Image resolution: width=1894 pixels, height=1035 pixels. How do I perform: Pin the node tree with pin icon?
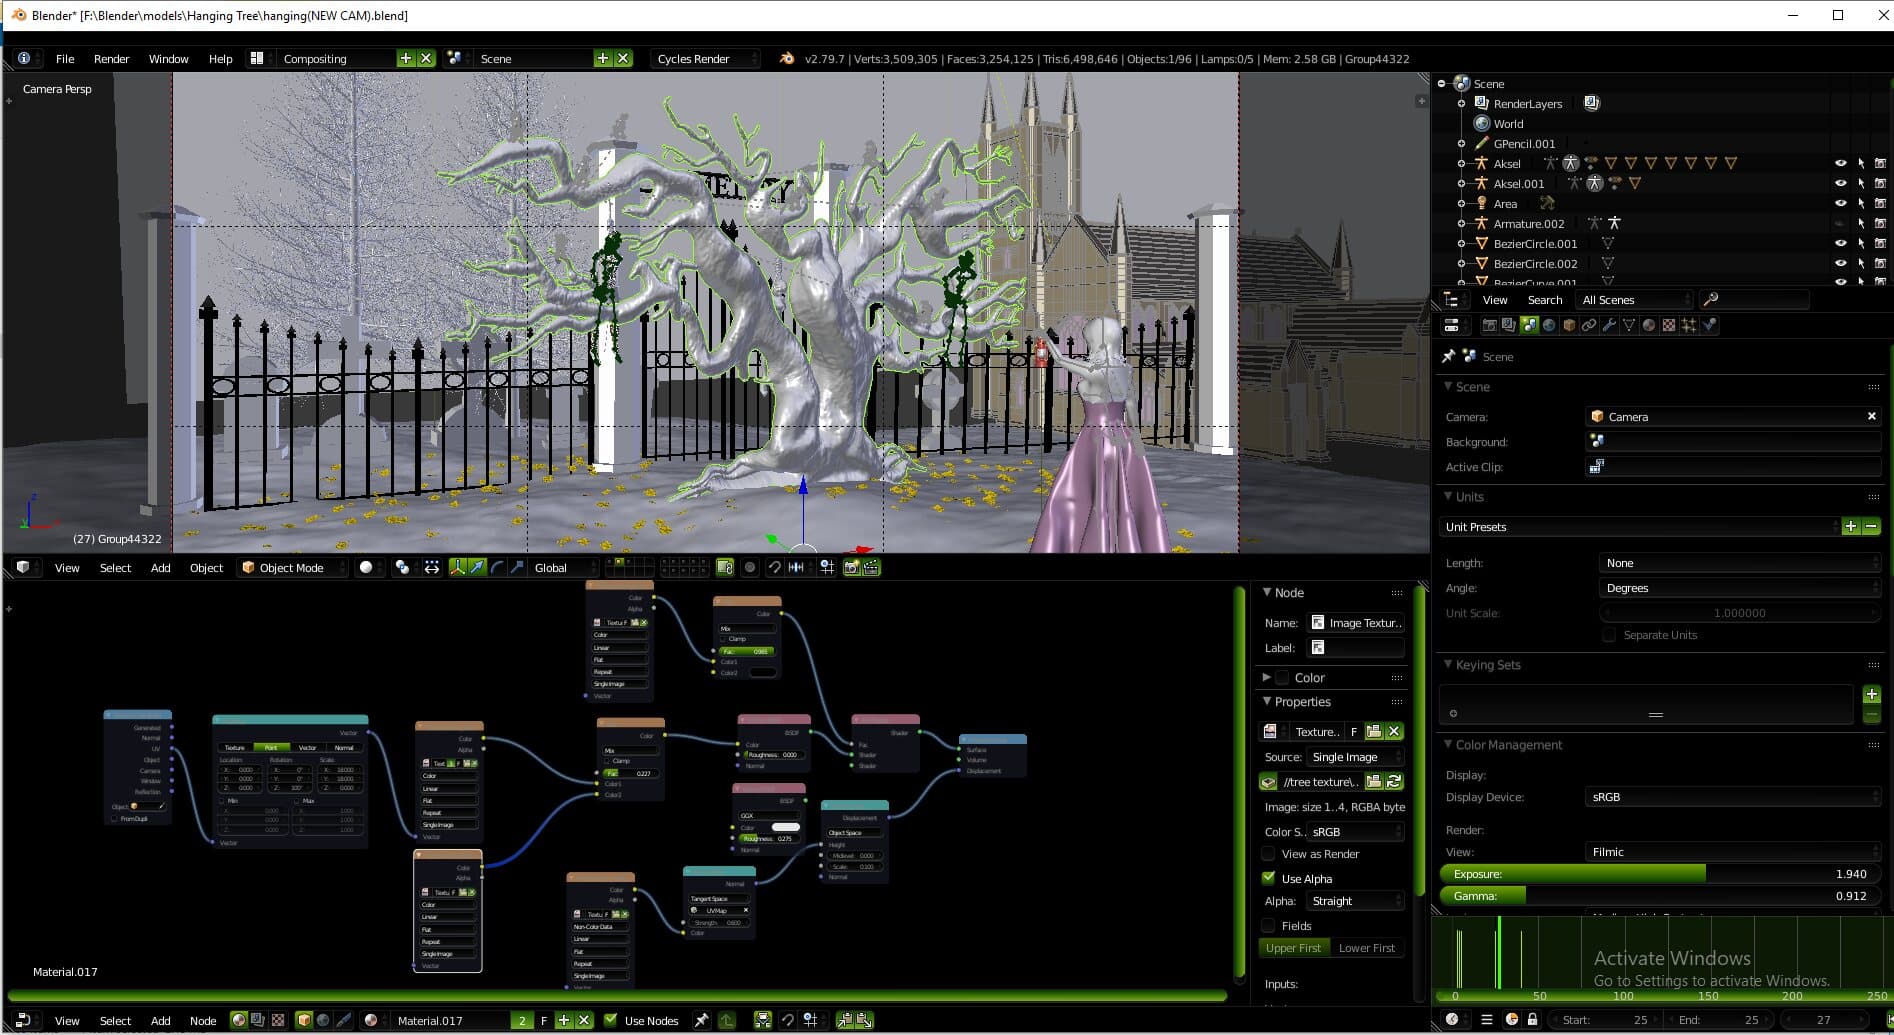(x=701, y=1020)
